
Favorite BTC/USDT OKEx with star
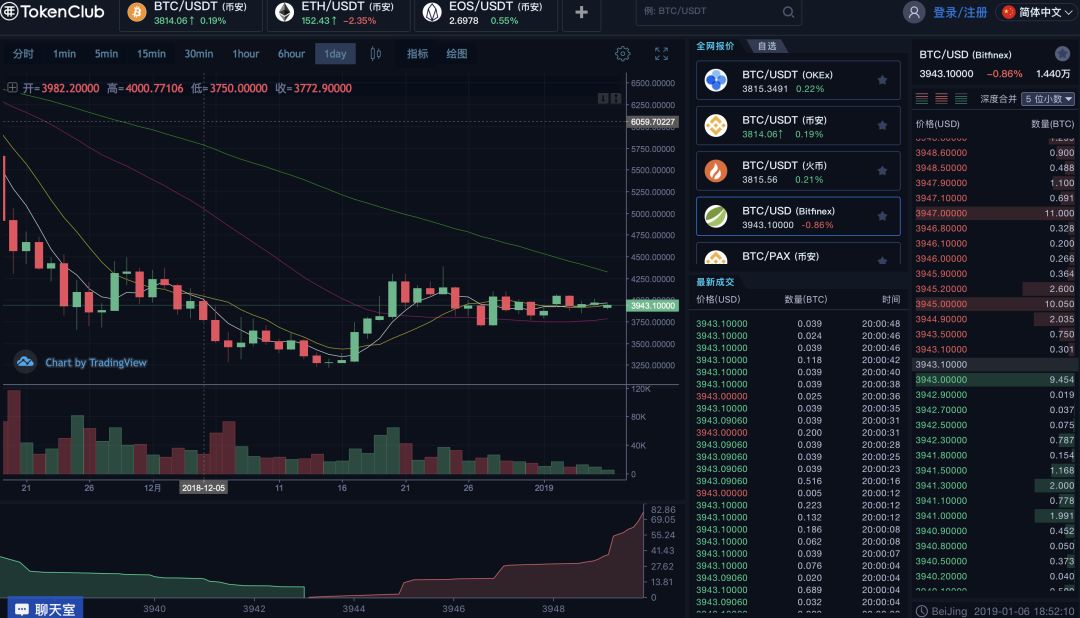point(882,80)
